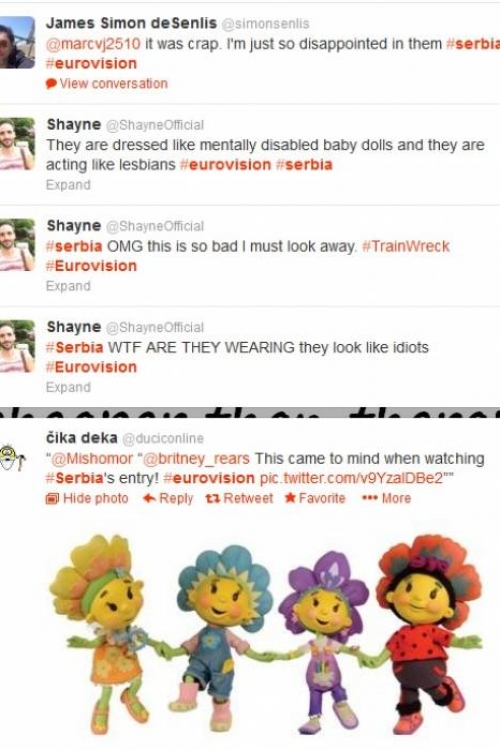The height and width of the screenshot is (750, 500).
Task: Click the Retweet arrows icon
Action: coord(212,498)
